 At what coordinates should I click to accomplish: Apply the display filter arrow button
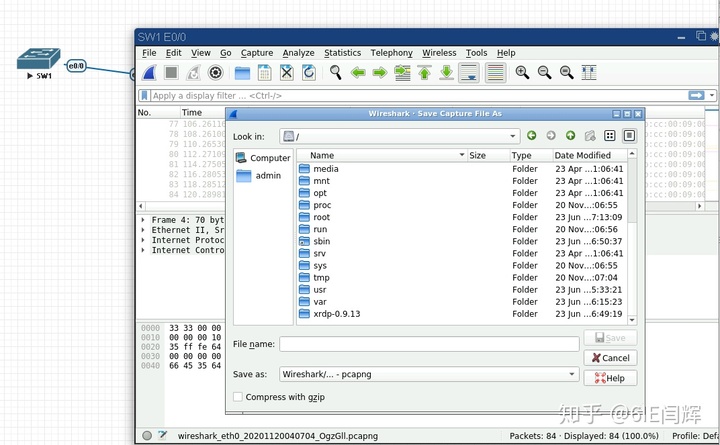(x=696, y=96)
